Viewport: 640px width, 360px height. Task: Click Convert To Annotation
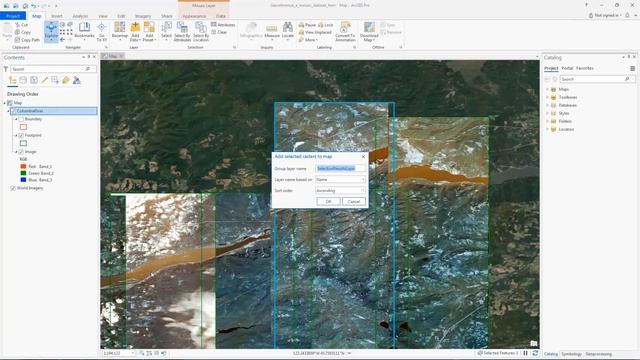tap(345, 31)
